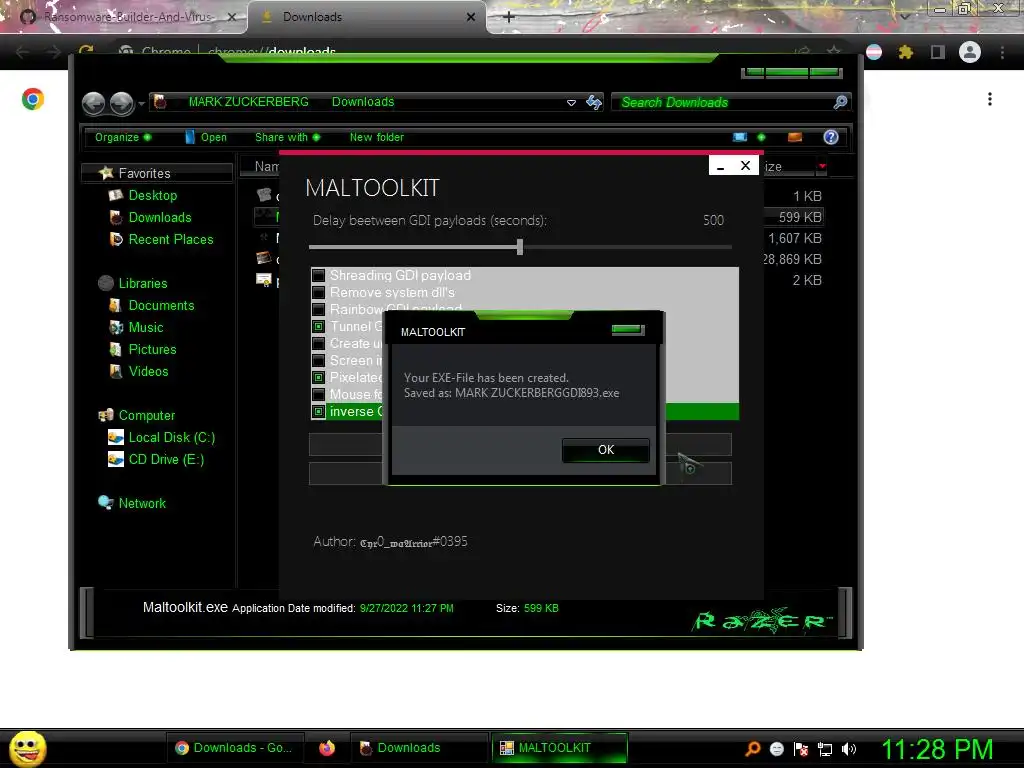Reload the Chrome page
This screenshot has width=1024, height=768.
pyautogui.click(x=86, y=51)
